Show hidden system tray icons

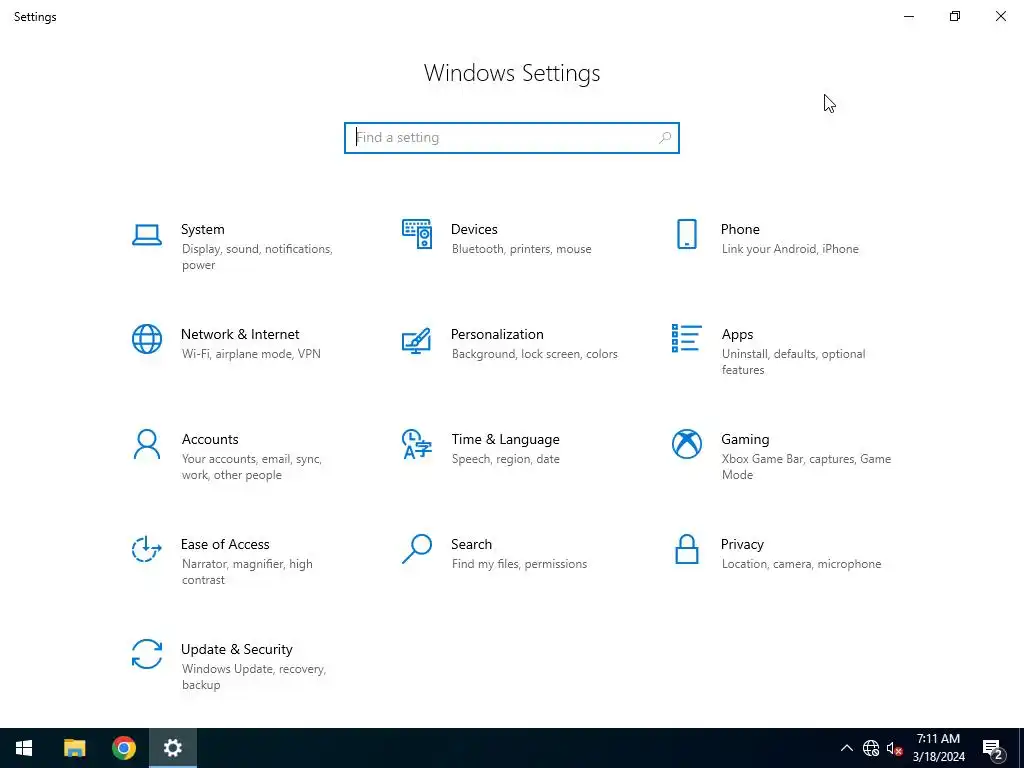click(846, 748)
